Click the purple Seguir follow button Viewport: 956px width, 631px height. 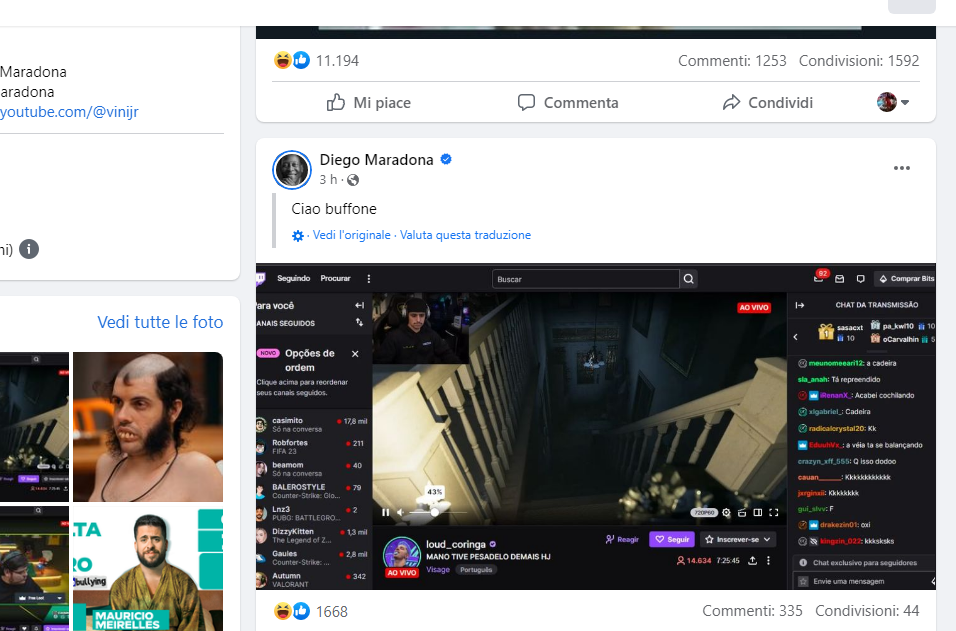pos(672,540)
